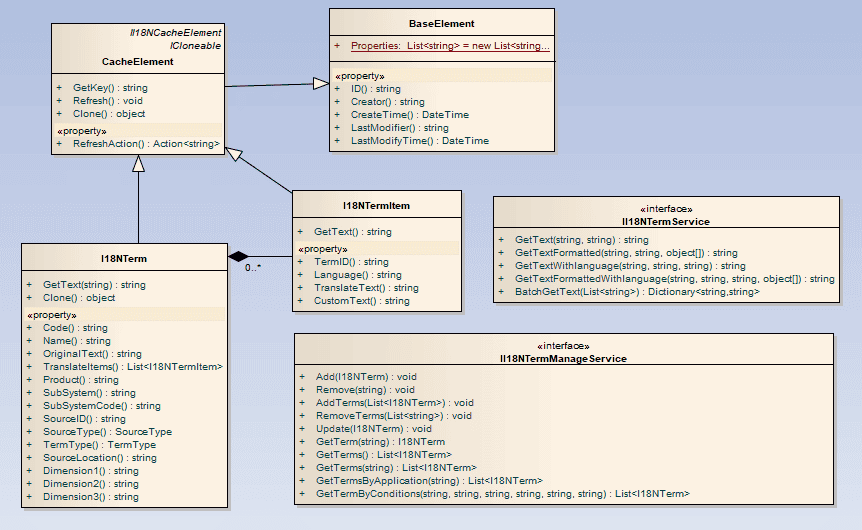Select the I18NTermItem class title
The image size is (862, 530).
click(376, 205)
